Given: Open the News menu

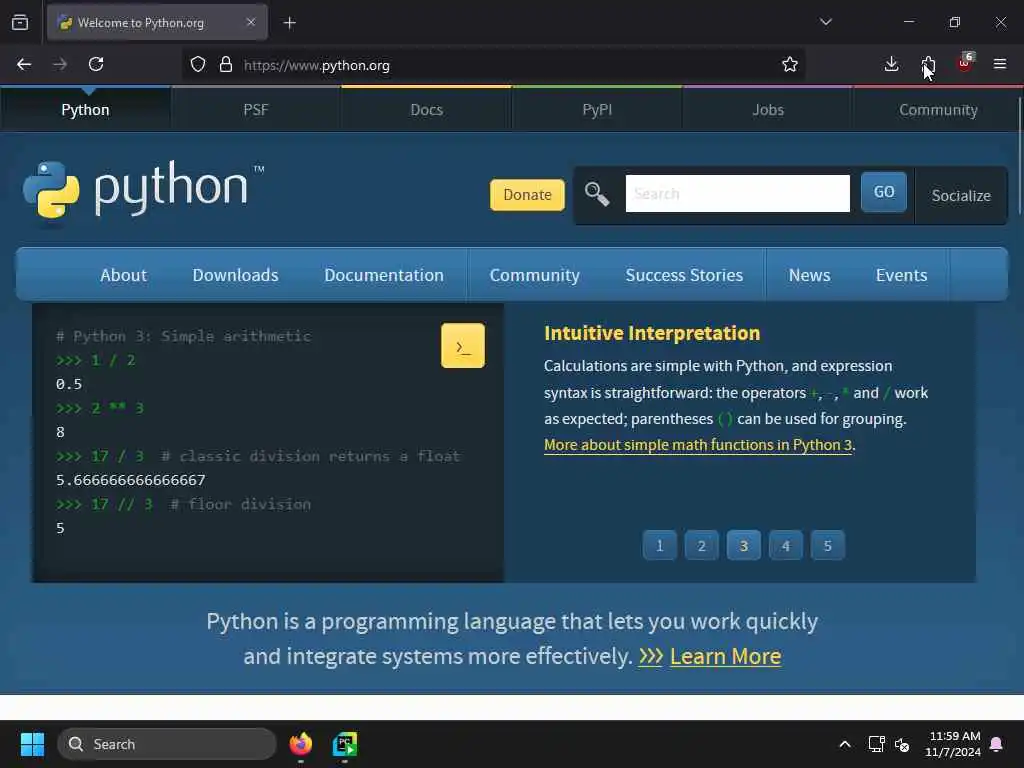Looking at the screenshot, I should 809,275.
